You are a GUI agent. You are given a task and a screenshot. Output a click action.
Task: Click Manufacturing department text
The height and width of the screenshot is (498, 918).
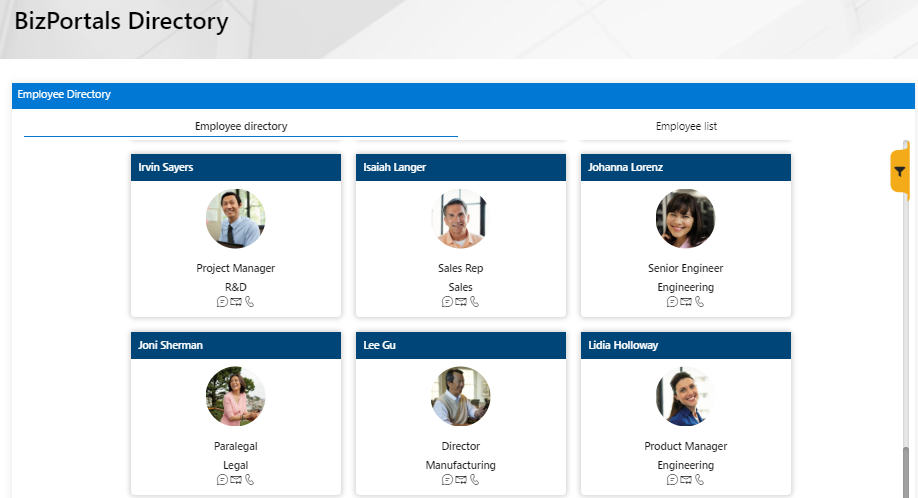pyautogui.click(x=460, y=465)
